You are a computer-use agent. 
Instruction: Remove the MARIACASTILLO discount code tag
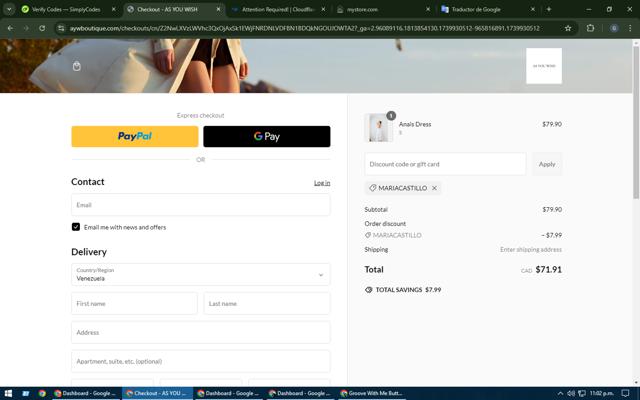coord(434,188)
